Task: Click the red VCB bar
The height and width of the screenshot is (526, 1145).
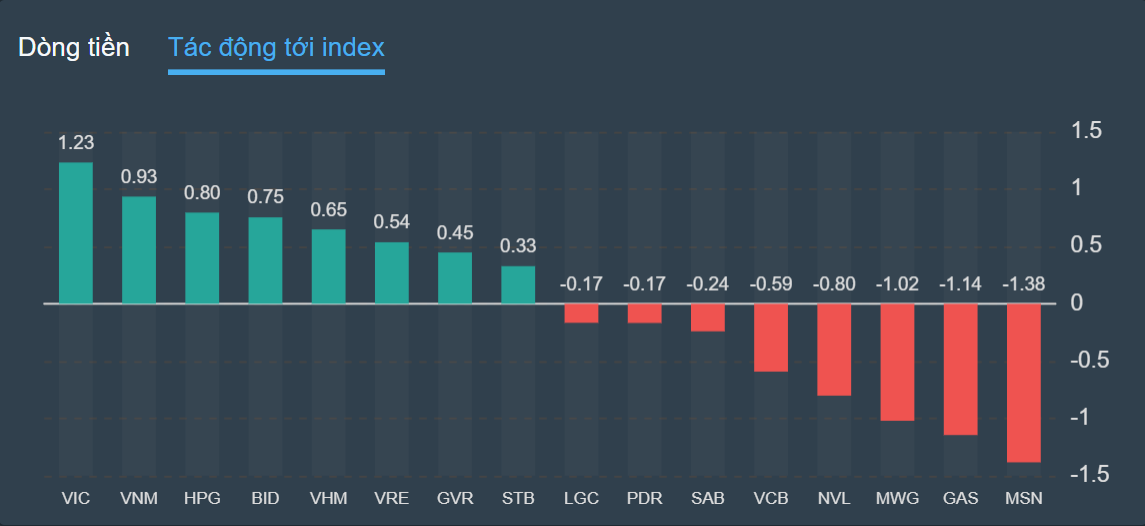Action: click(x=771, y=337)
